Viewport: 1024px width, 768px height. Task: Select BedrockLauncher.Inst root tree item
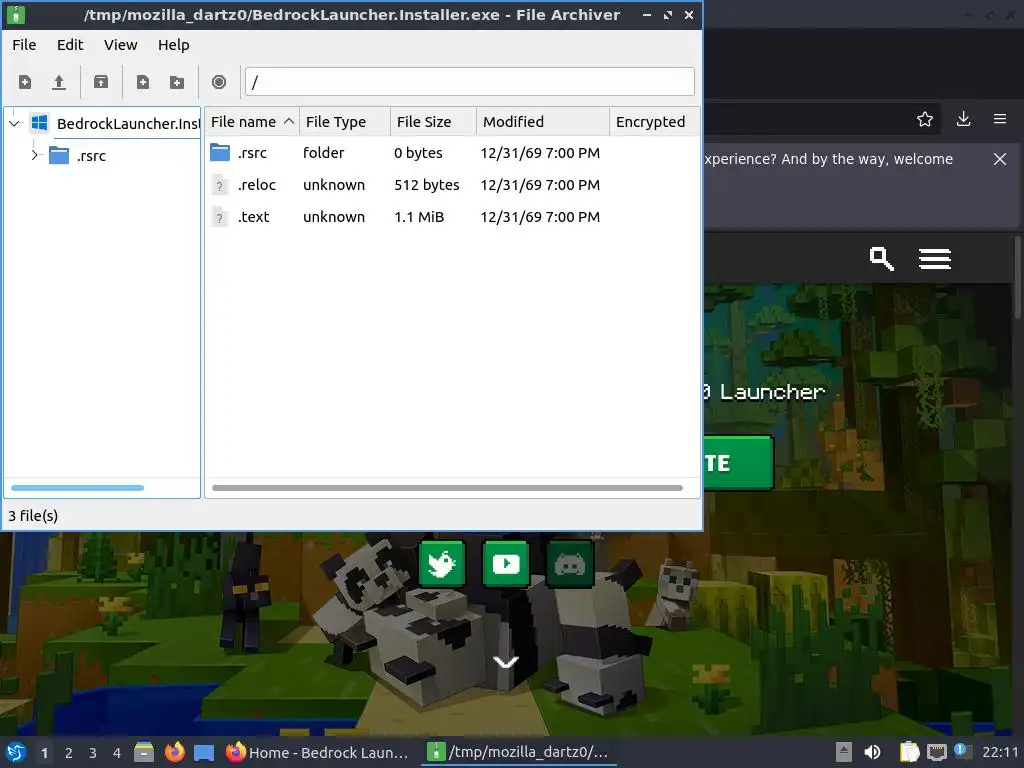128,123
